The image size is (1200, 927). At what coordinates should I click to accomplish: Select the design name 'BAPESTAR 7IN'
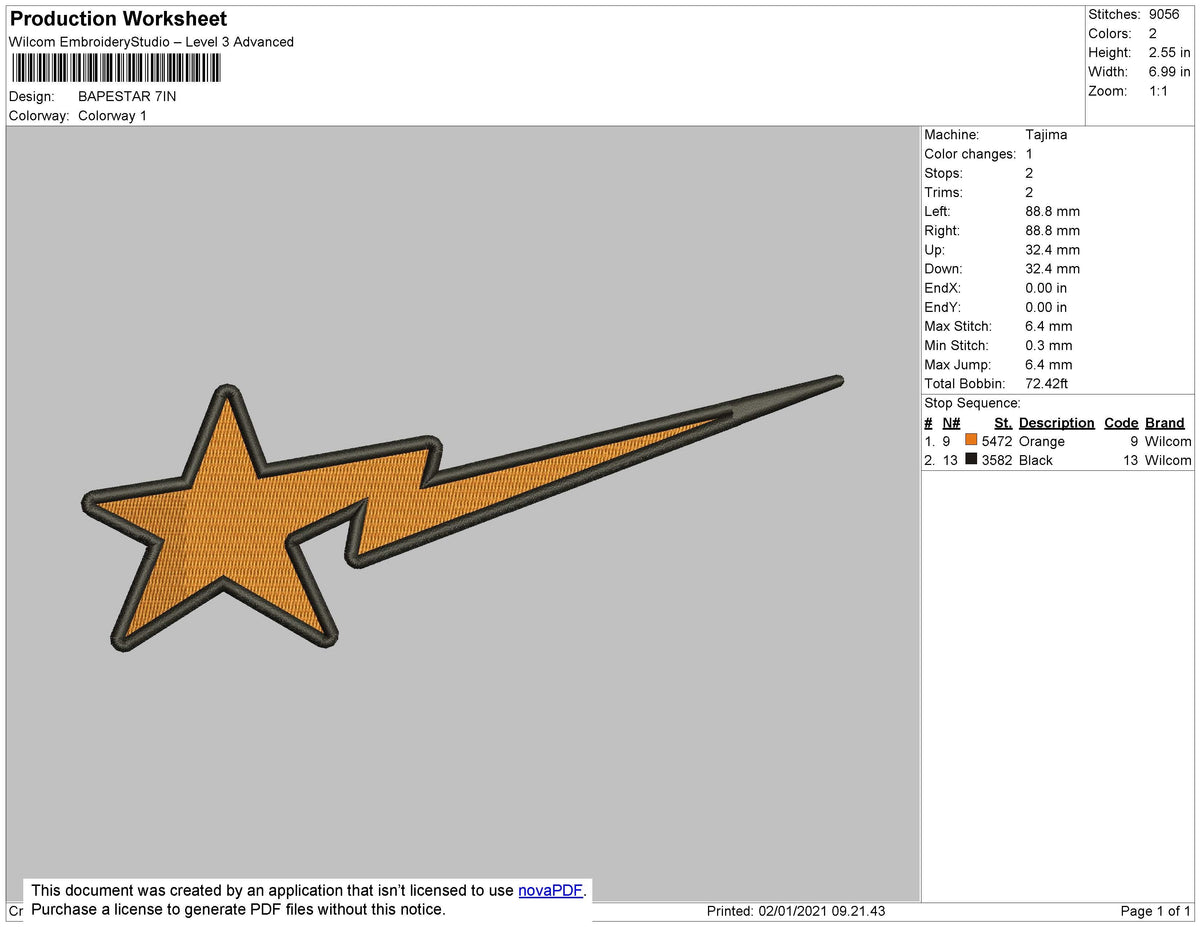pyautogui.click(x=127, y=97)
